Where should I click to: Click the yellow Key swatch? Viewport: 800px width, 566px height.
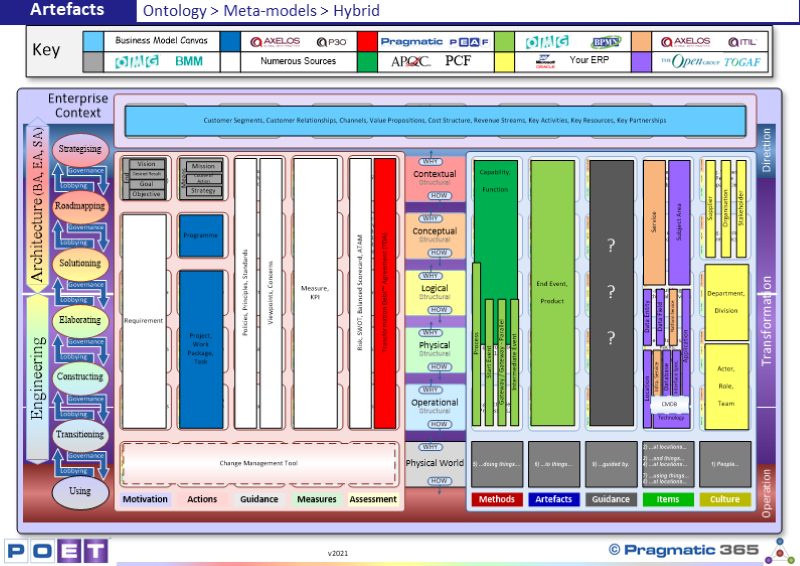pyautogui.click(x=504, y=61)
